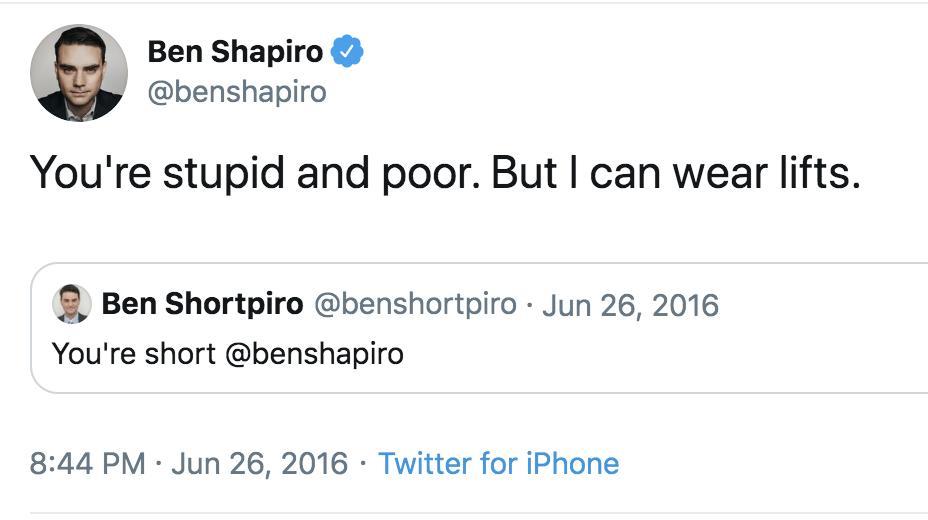
Task: Click the @benshapiro handle under the name
Action: click(x=236, y=92)
